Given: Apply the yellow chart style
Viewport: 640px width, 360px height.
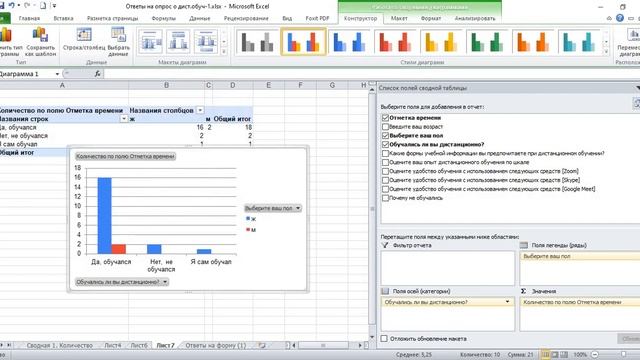Looking at the screenshot, I should 441,42.
